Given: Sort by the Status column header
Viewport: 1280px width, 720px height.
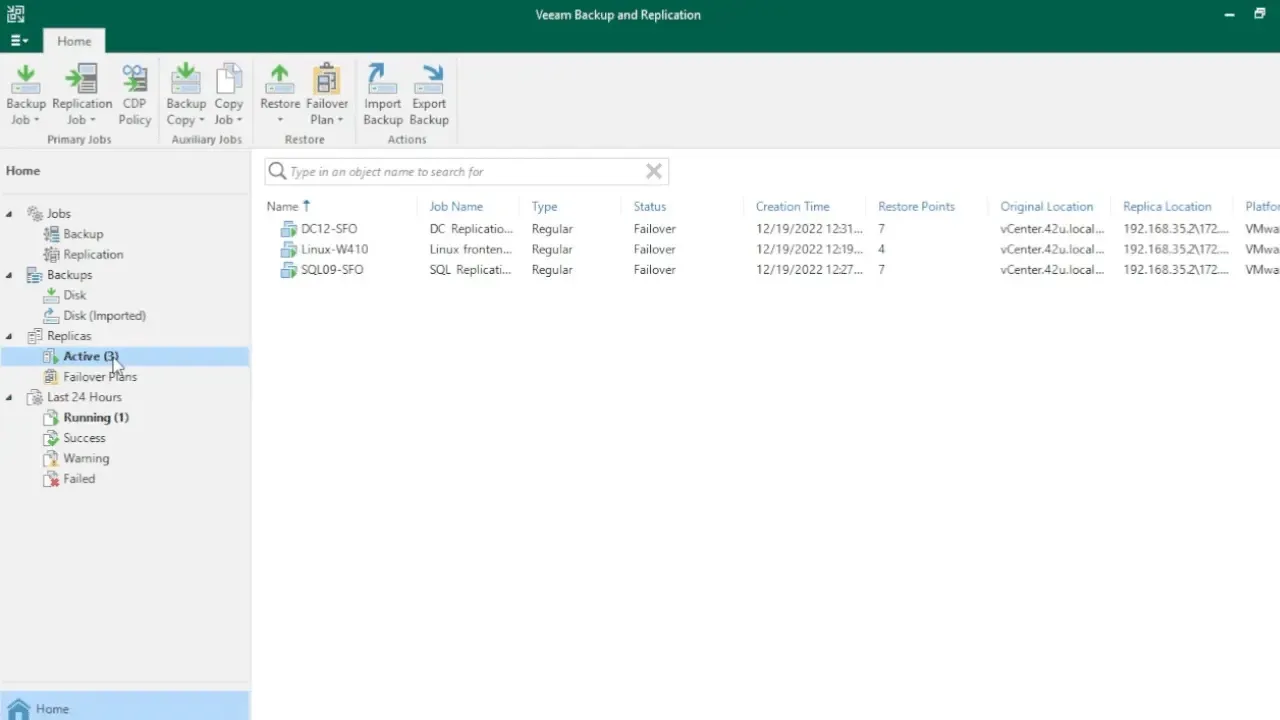Looking at the screenshot, I should pyautogui.click(x=650, y=207).
